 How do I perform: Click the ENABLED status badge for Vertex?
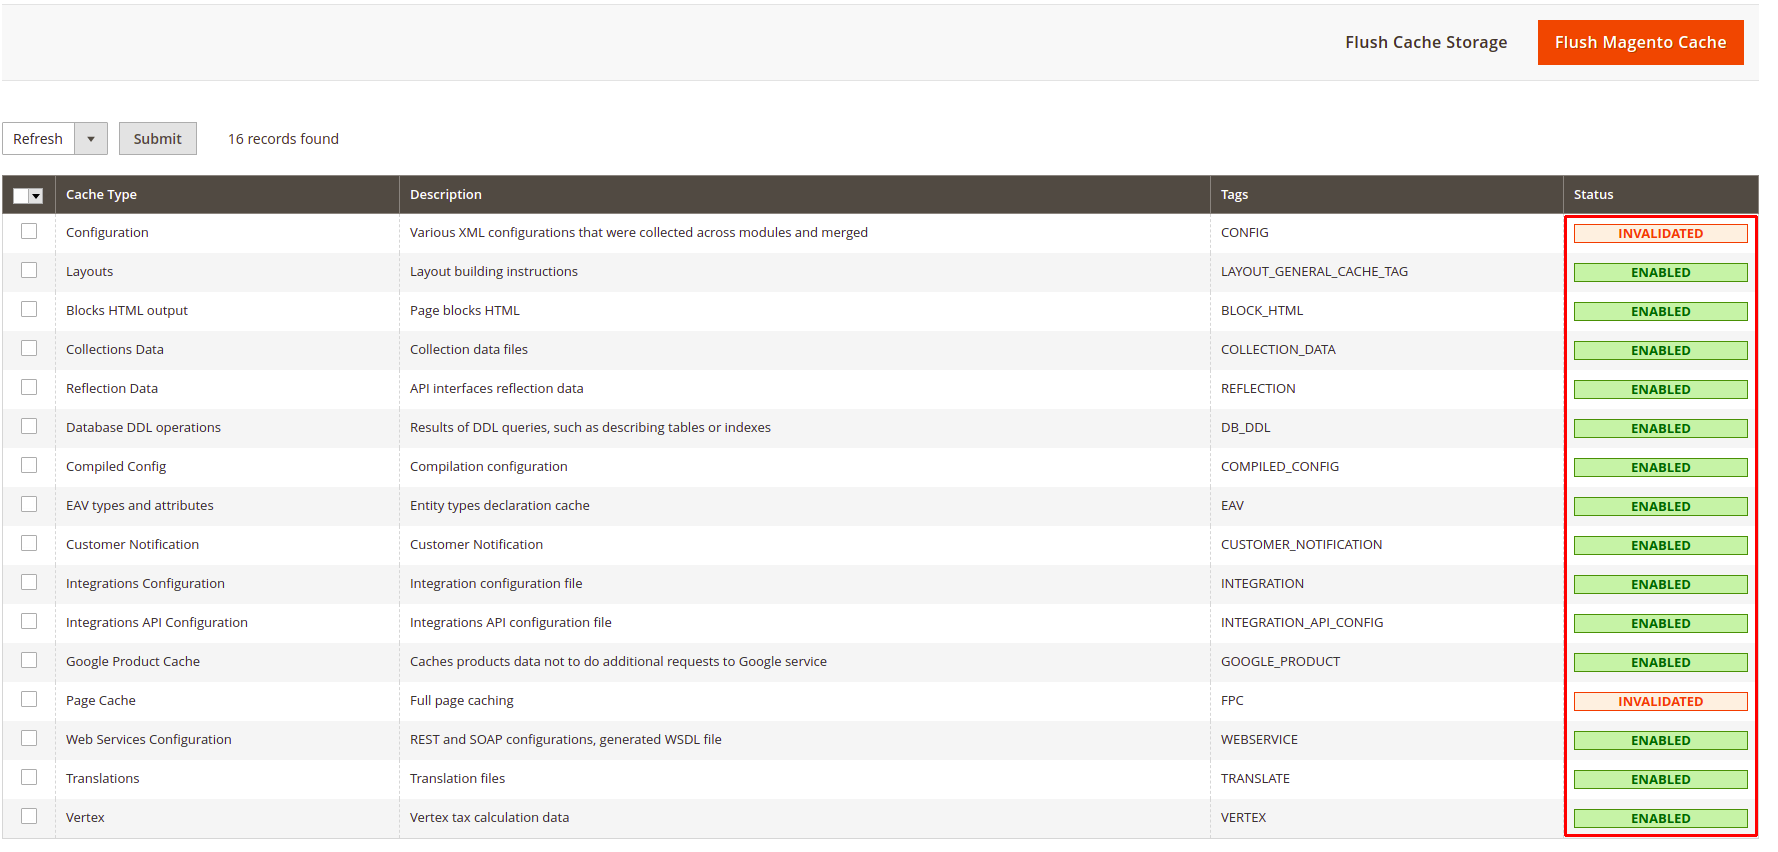coord(1660,818)
